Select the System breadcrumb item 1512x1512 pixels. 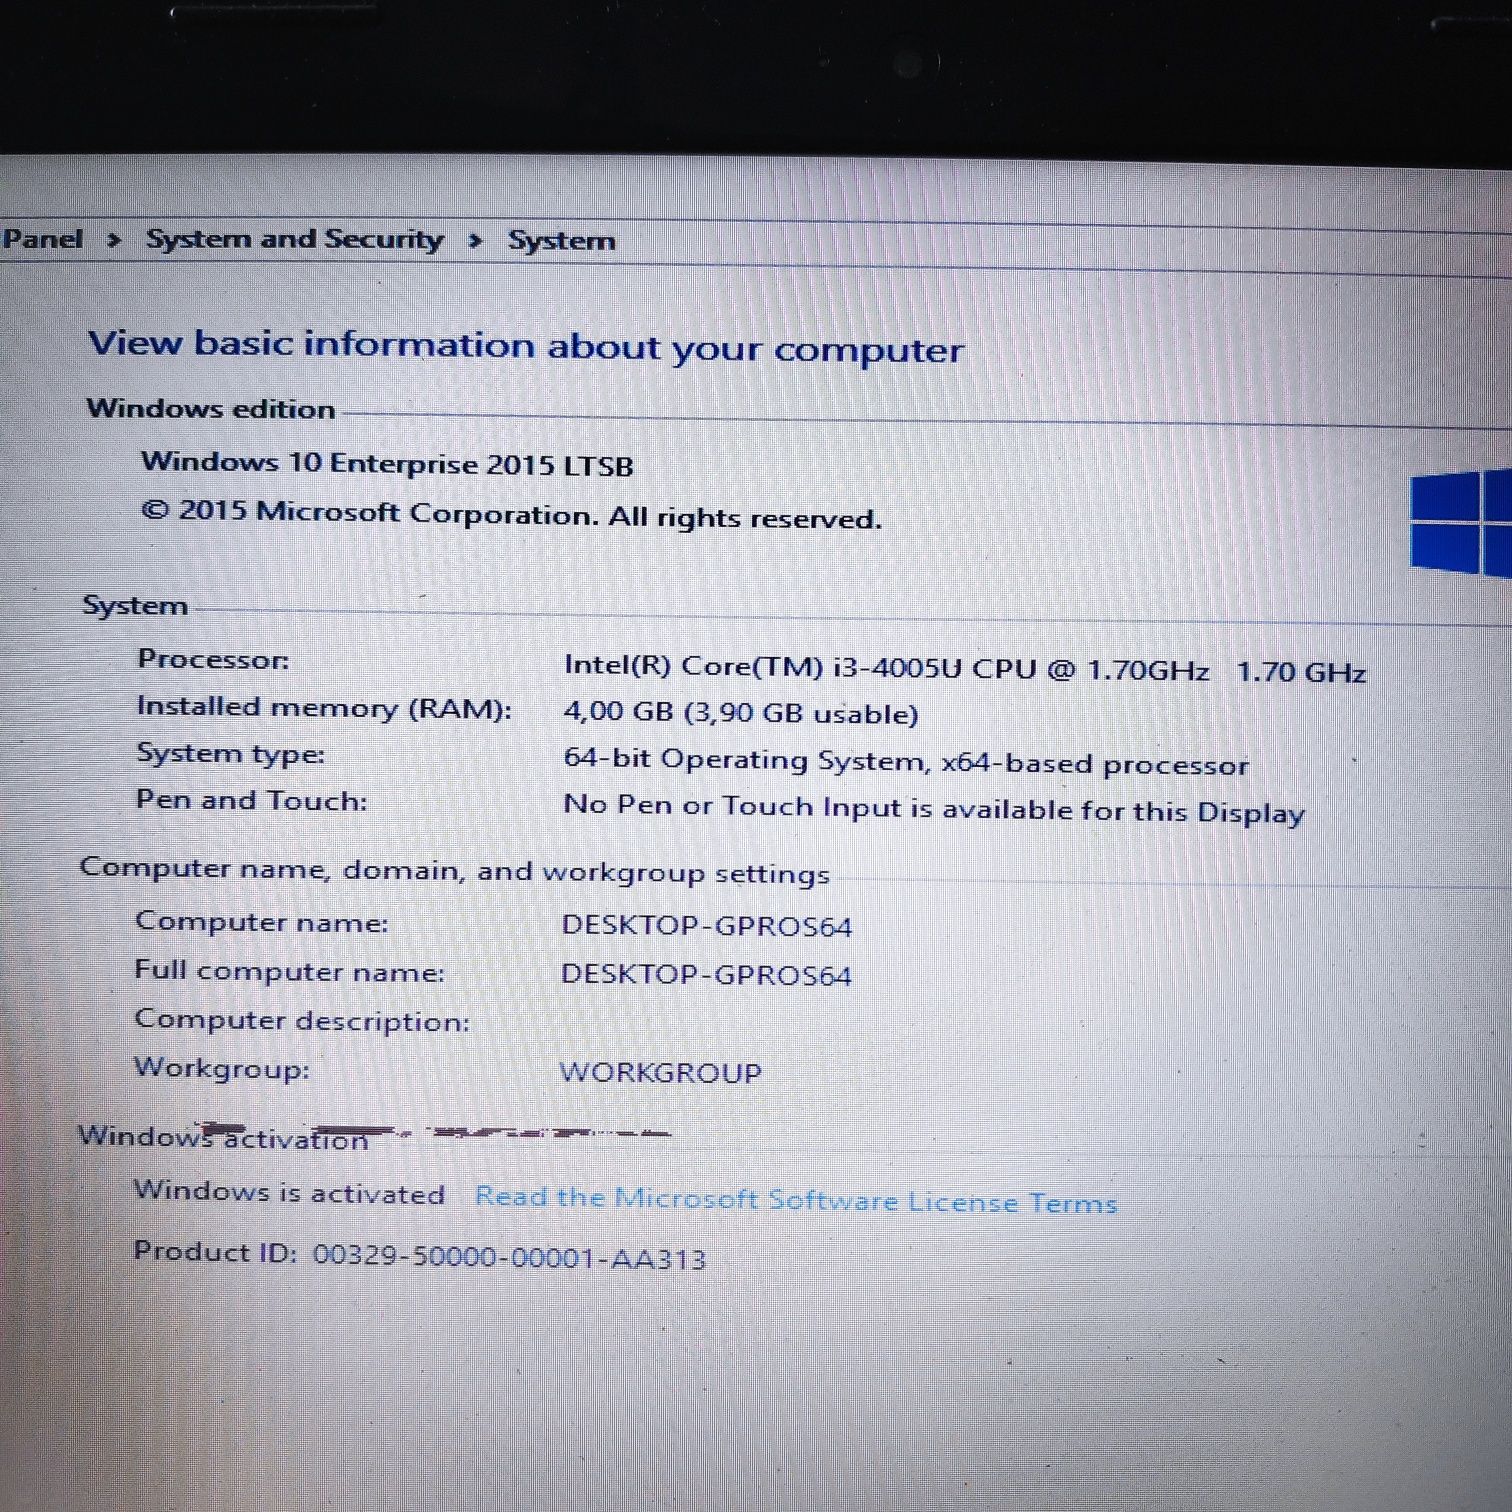coord(561,241)
